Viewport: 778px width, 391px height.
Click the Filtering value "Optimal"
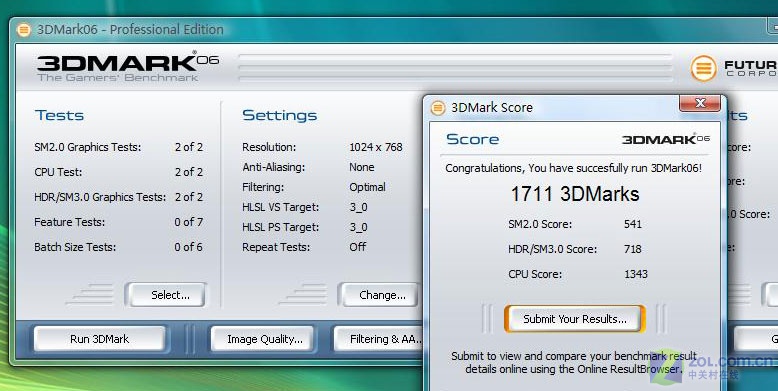click(367, 187)
